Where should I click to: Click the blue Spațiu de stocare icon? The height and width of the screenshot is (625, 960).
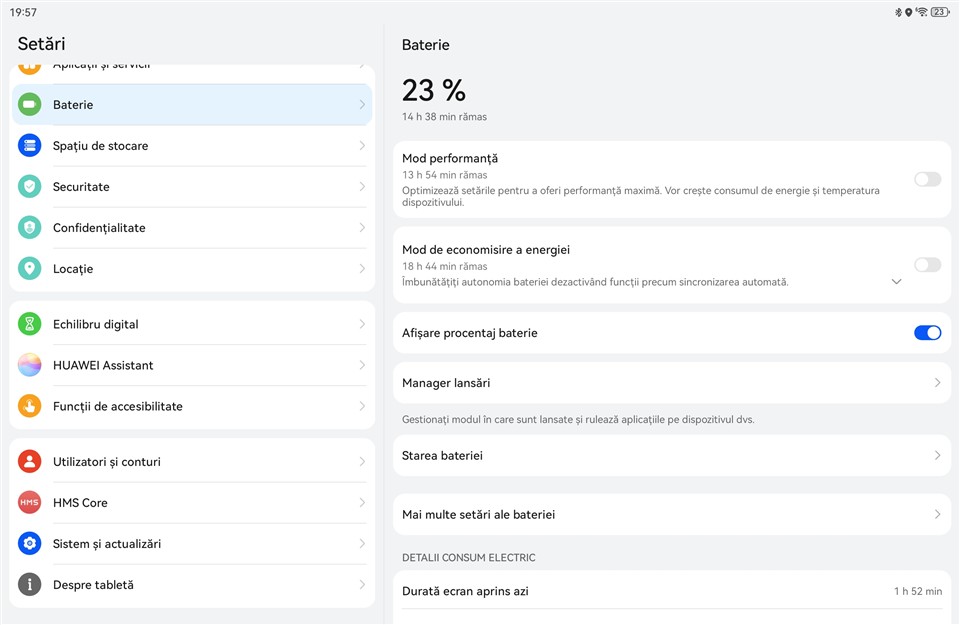[x=30, y=146]
